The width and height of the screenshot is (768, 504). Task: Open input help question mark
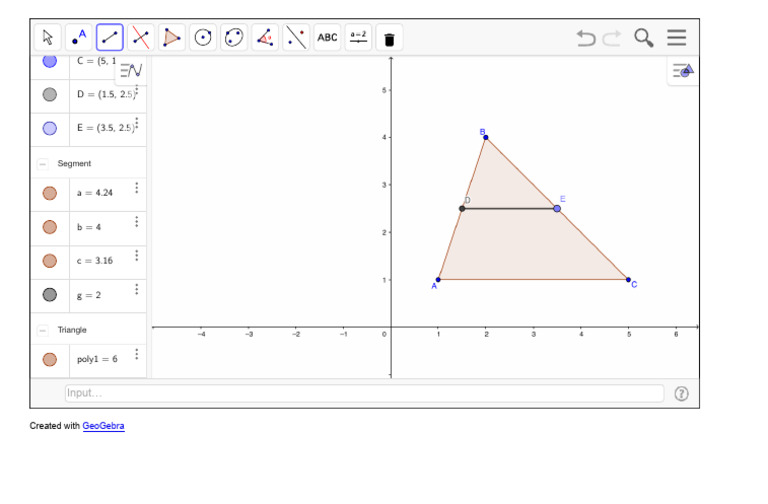[681, 393]
